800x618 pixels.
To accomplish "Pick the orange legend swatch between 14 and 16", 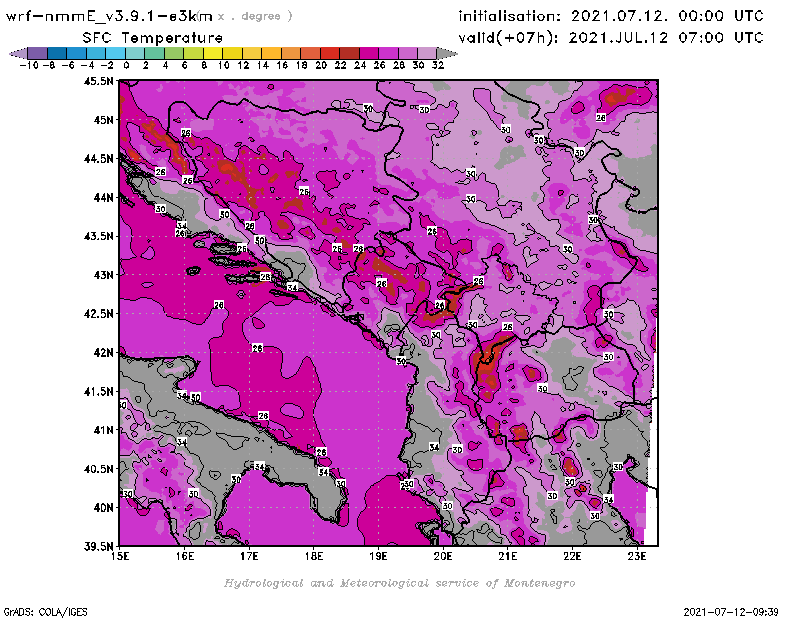I will point(271,53).
